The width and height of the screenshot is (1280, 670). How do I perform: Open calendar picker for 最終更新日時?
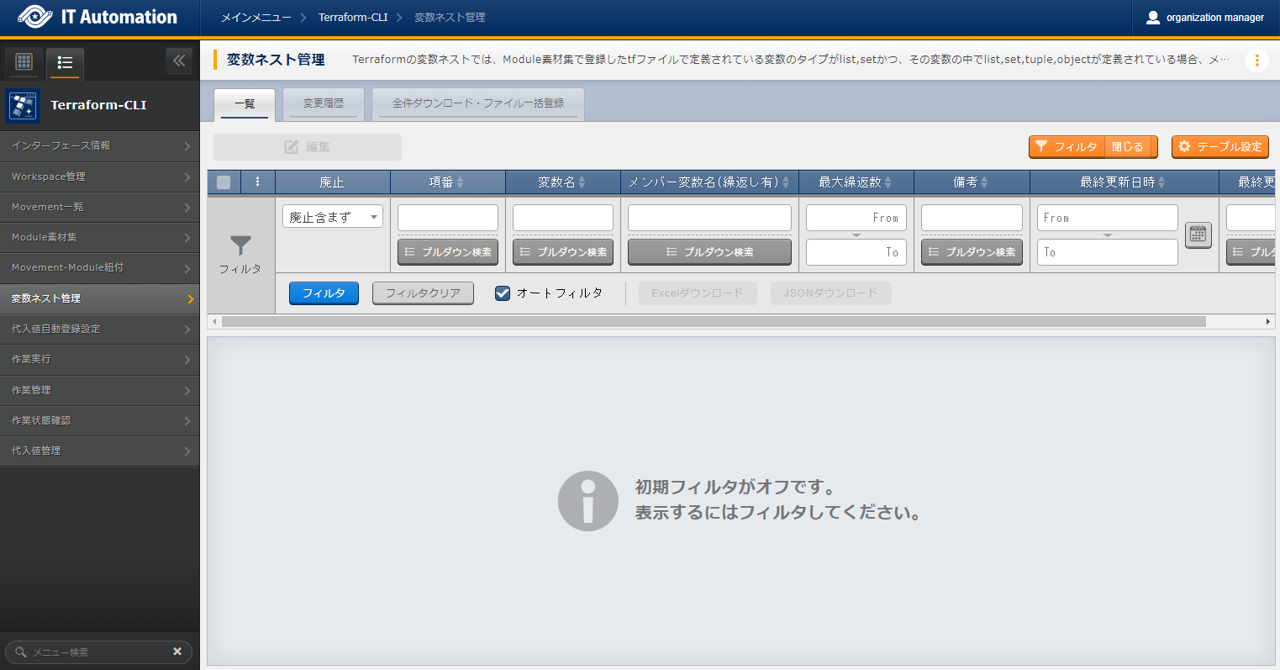click(x=1198, y=235)
